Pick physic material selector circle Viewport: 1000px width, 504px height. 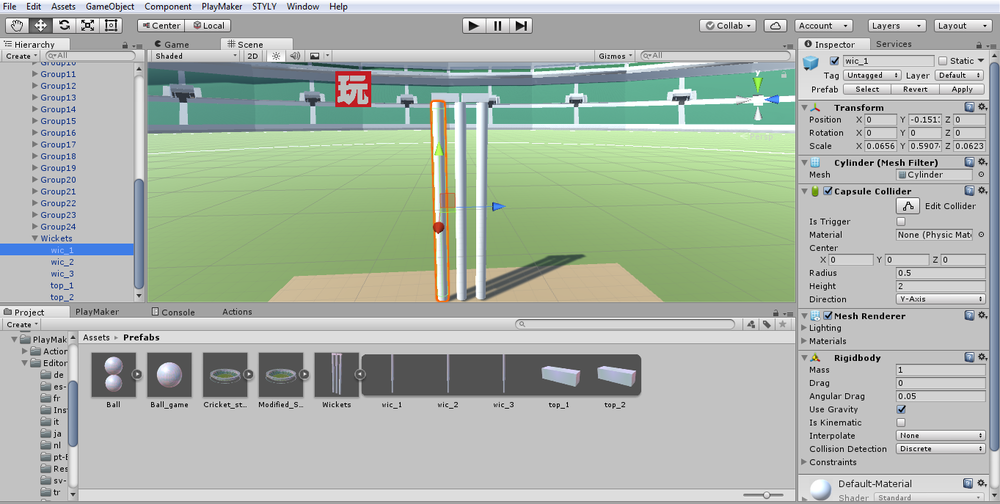click(981, 235)
